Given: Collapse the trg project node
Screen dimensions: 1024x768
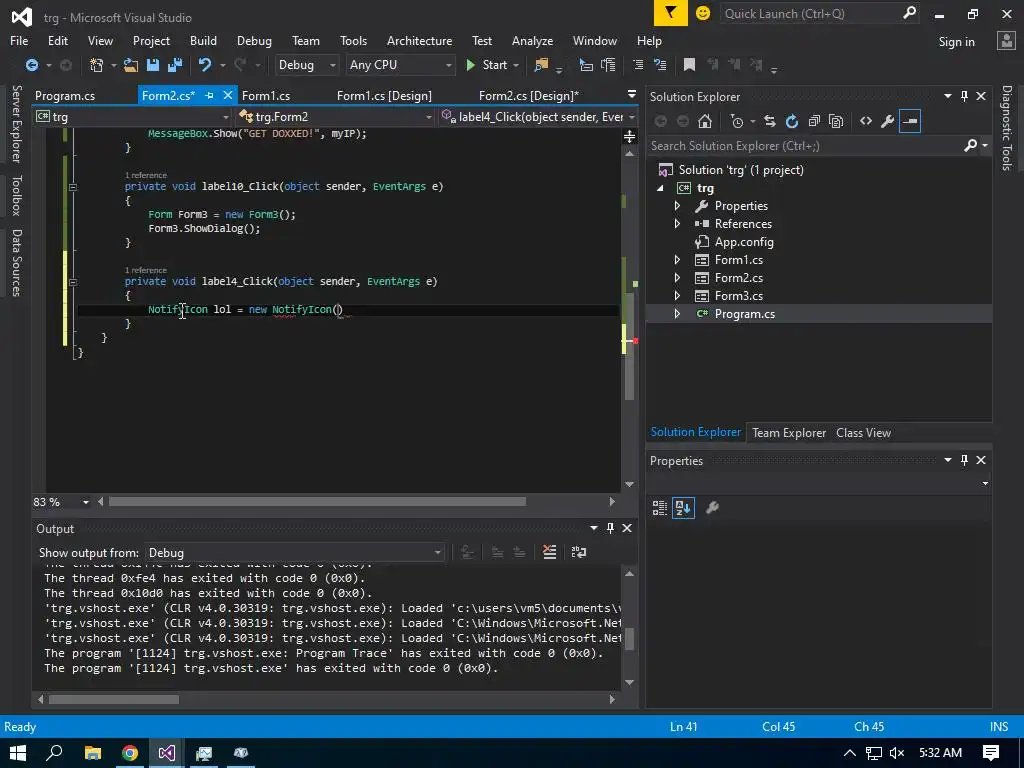Looking at the screenshot, I should tap(660, 188).
